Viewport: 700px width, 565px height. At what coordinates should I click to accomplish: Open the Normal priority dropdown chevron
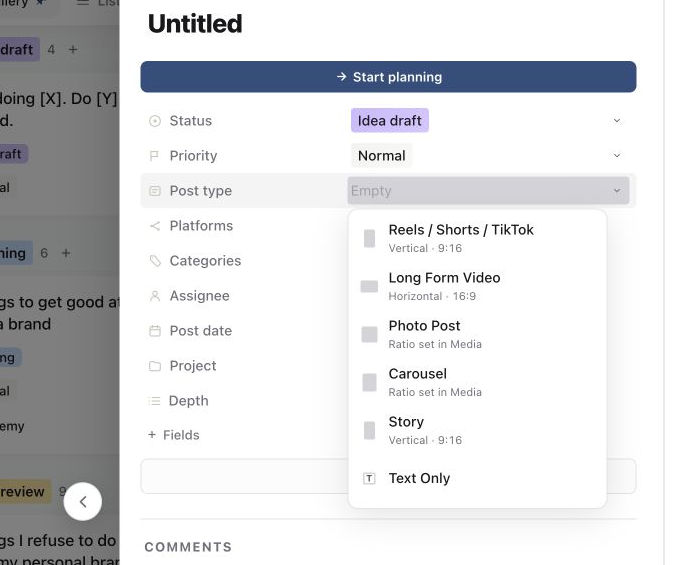click(617, 155)
